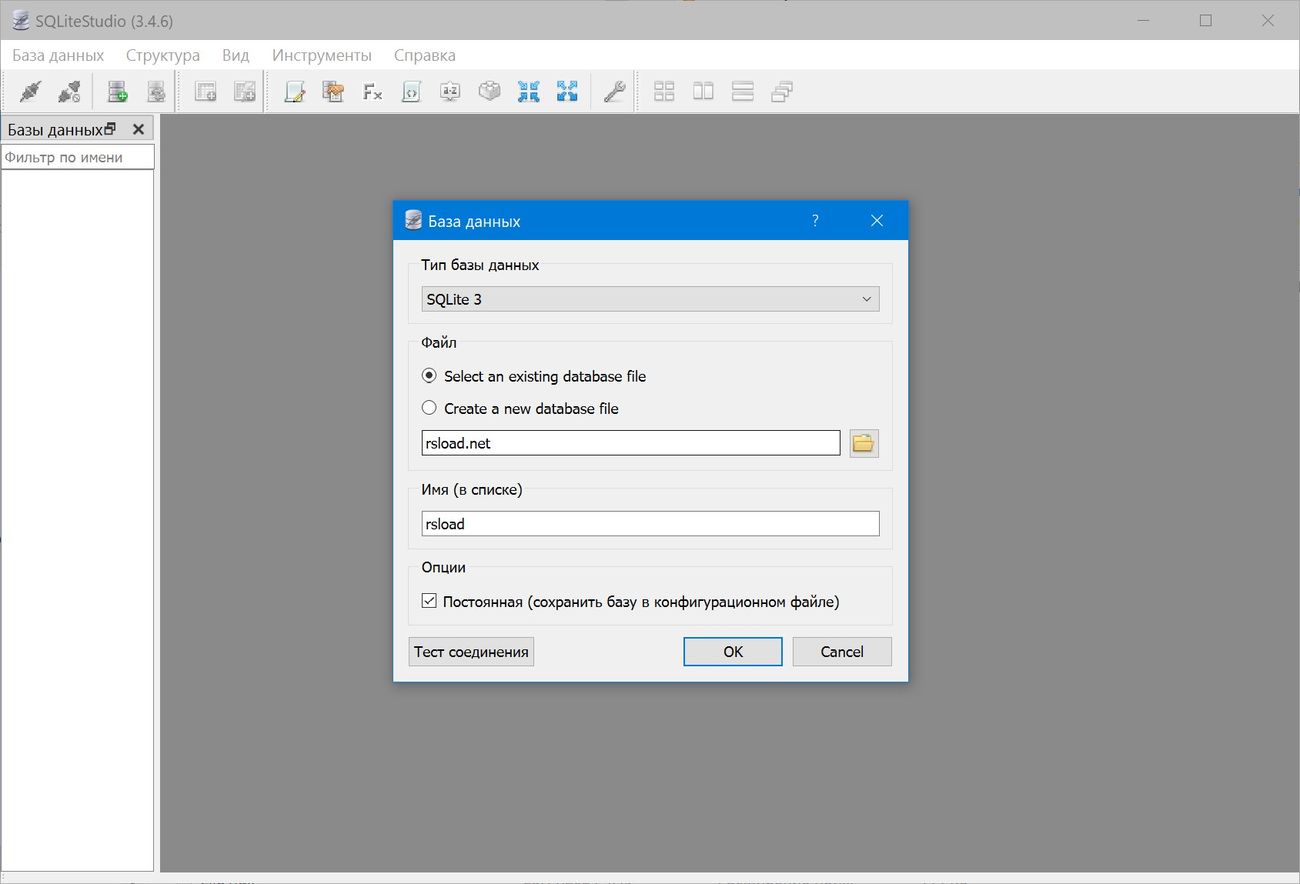1300x884 pixels.
Task: Select the existing database file option
Action: tap(429, 375)
